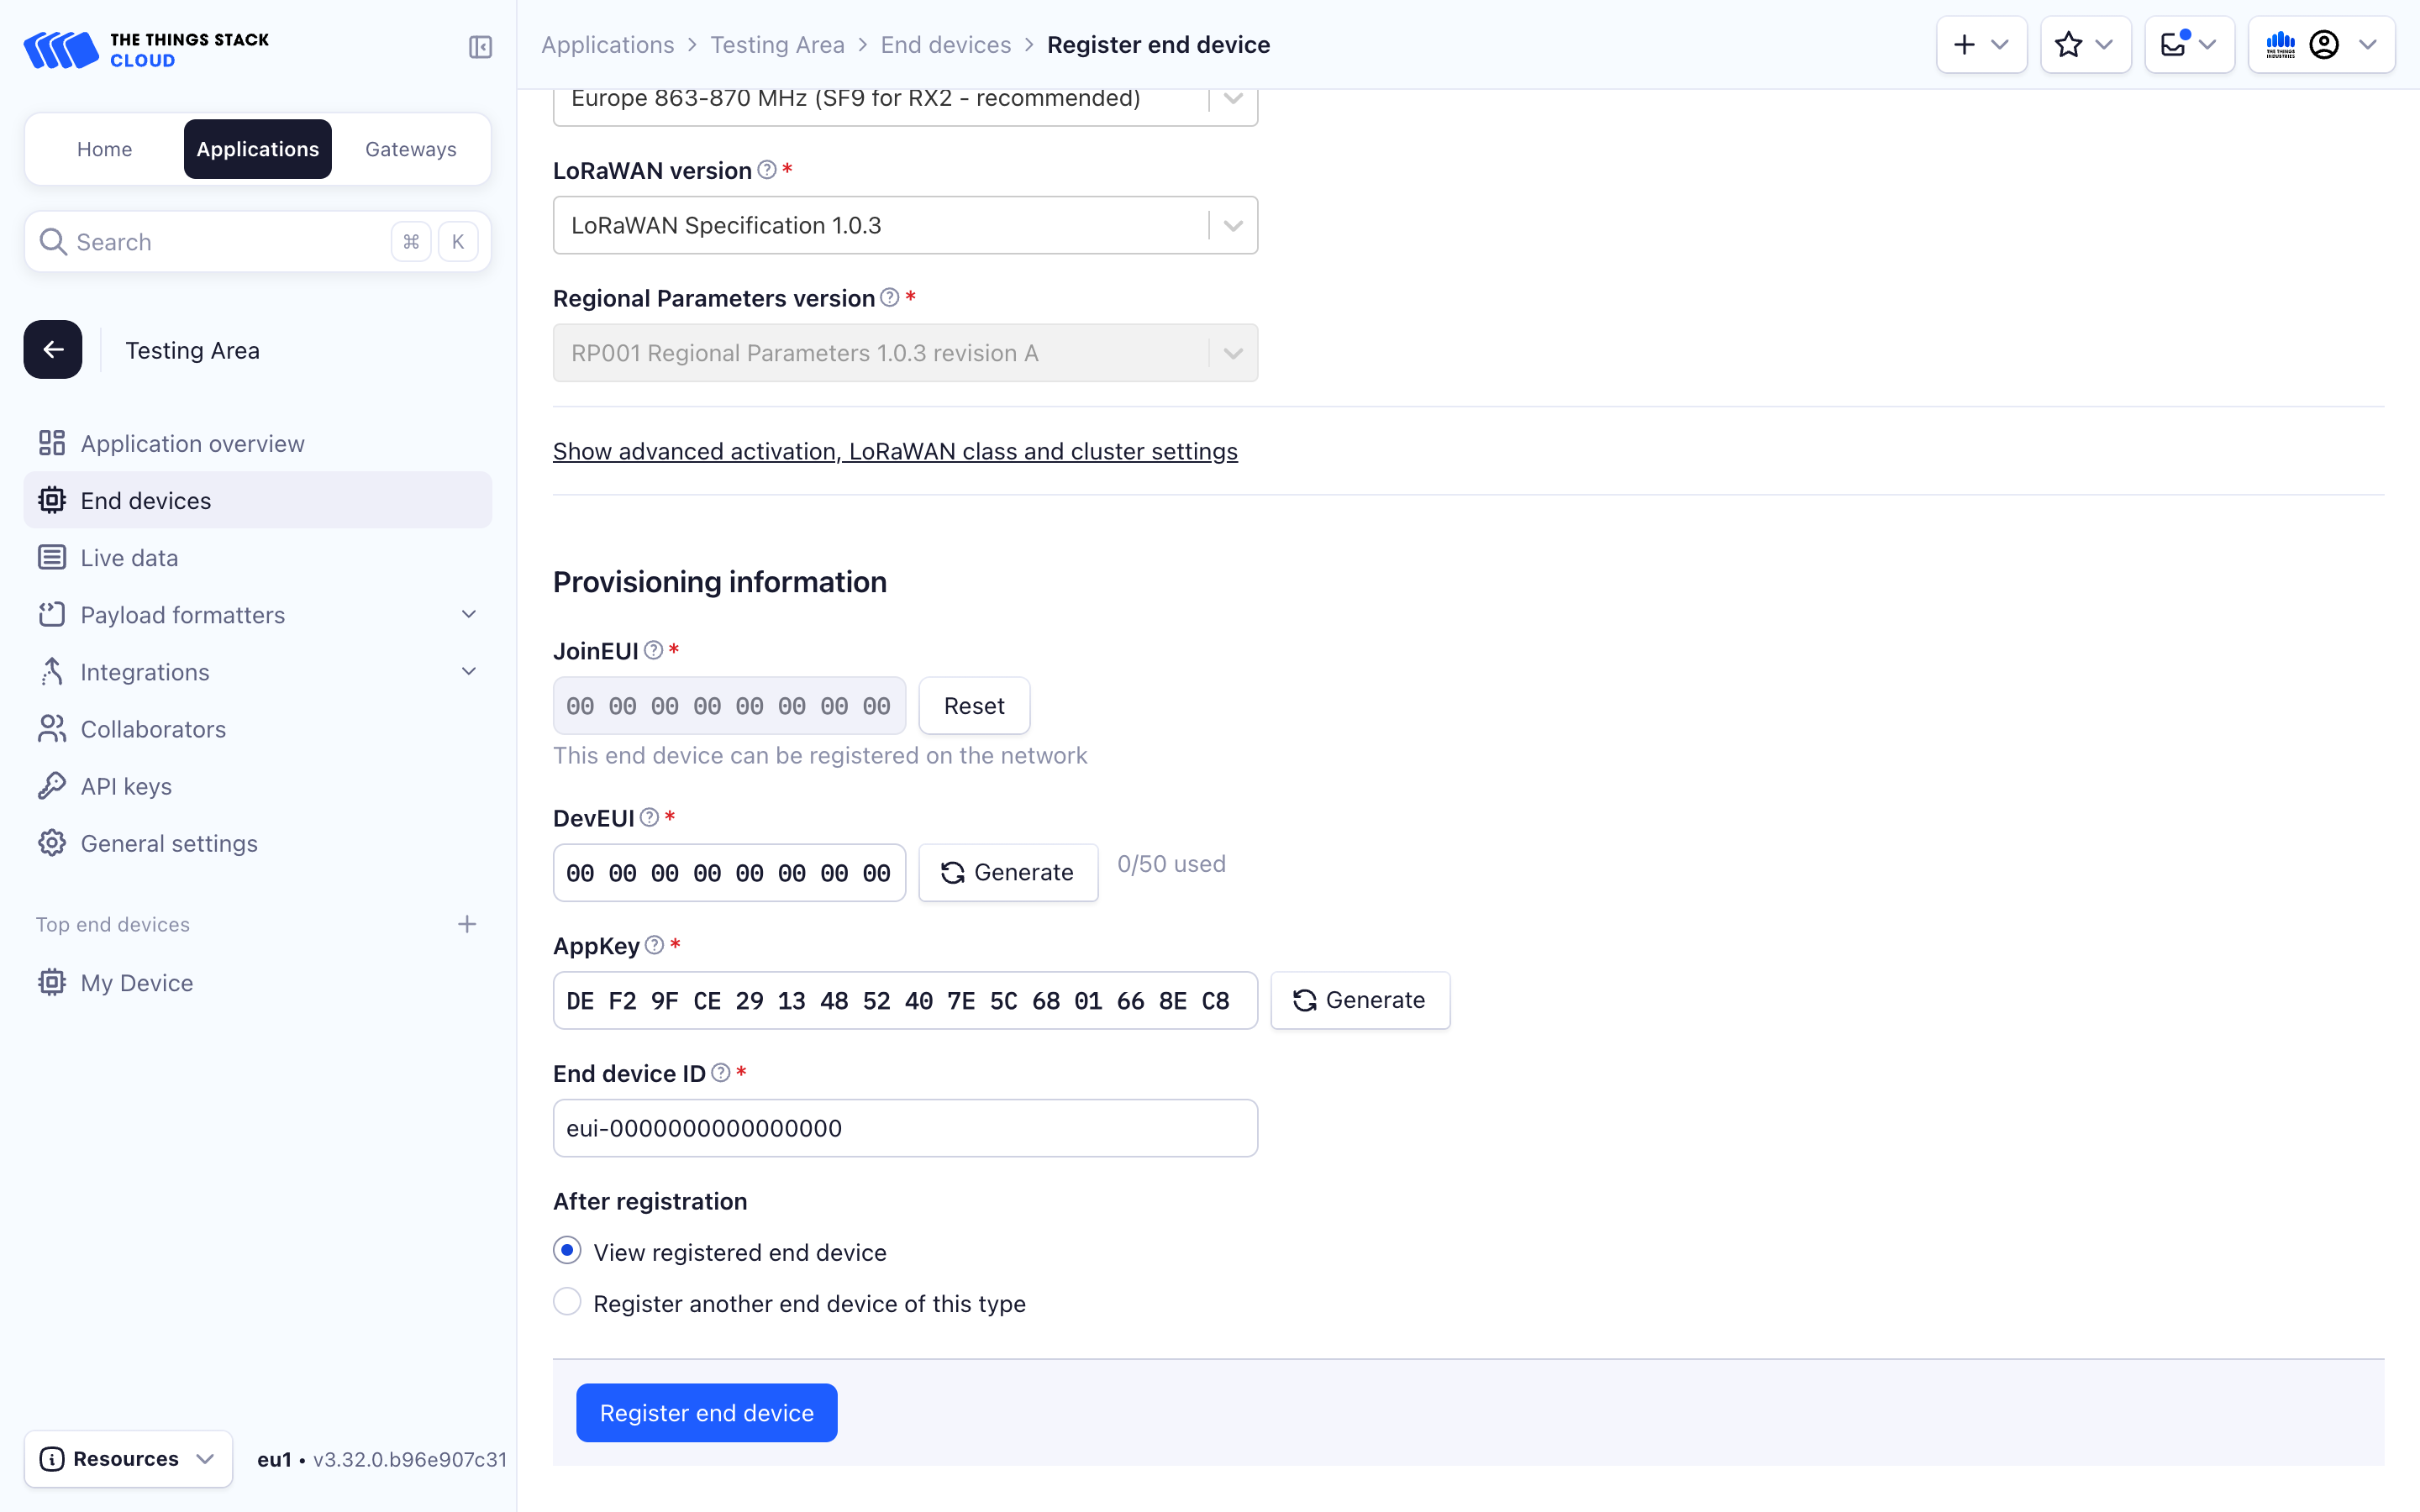Image resolution: width=2420 pixels, height=1512 pixels.
Task: Click the End devices sidebar icon
Action: click(x=52, y=500)
